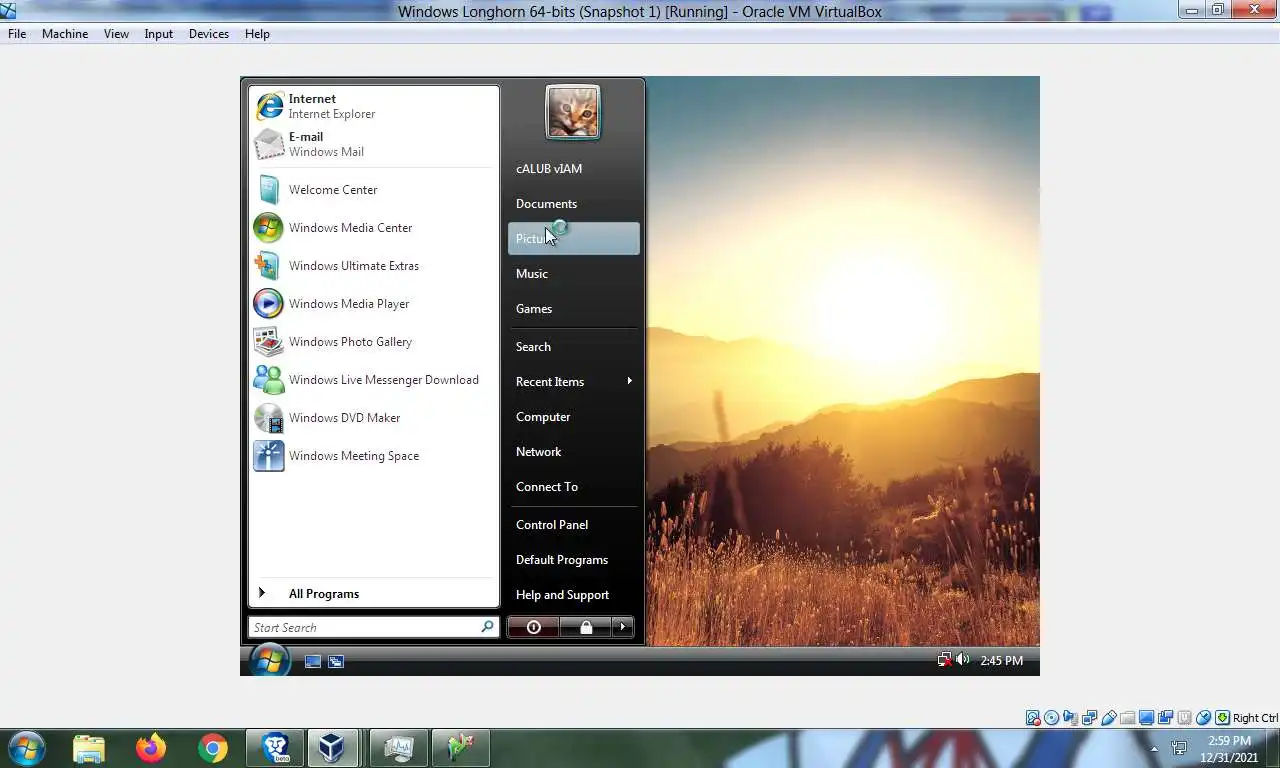This screenshot has height=768, width=1280.
Task: Launch Firefox from host taskbar
Action: click(151, 747)
